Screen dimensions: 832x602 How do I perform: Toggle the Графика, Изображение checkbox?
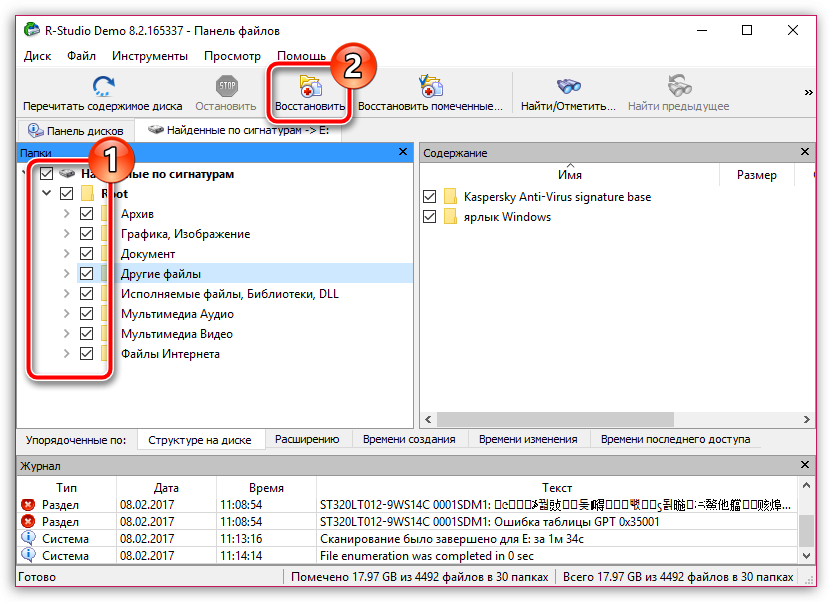click(86, 234)
